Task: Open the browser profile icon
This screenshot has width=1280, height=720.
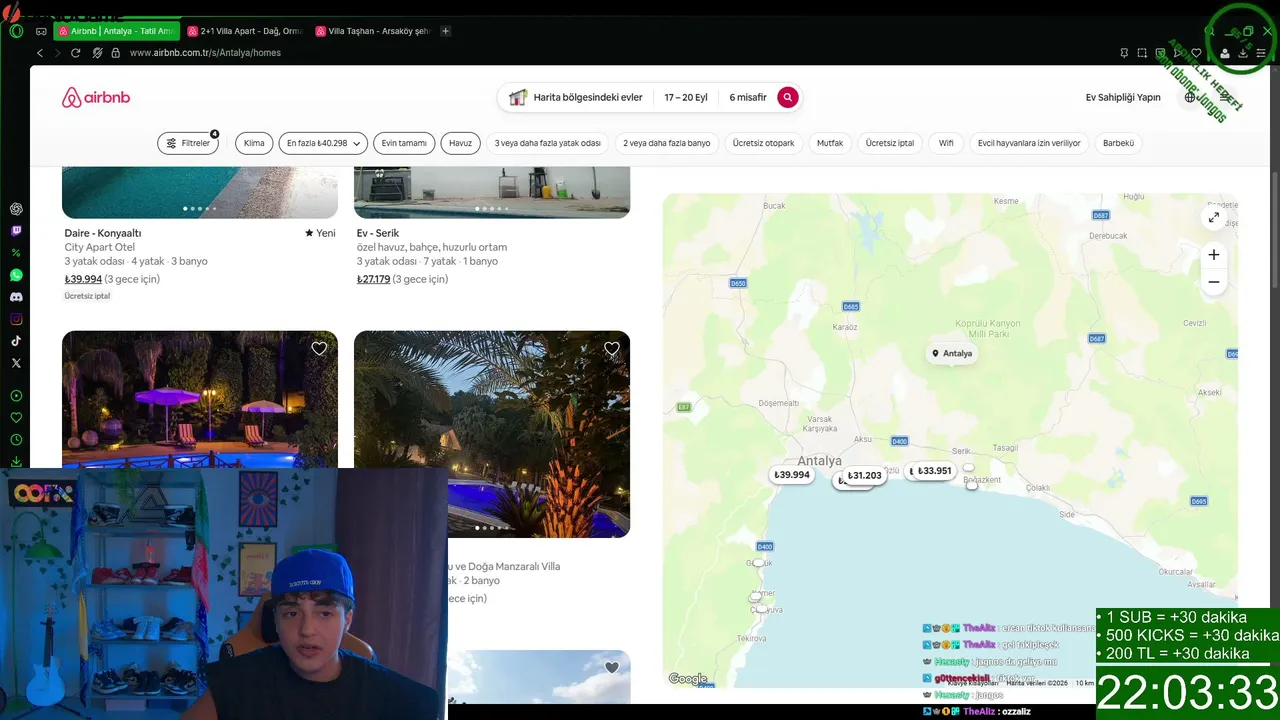Action: tap(1226, 53)
